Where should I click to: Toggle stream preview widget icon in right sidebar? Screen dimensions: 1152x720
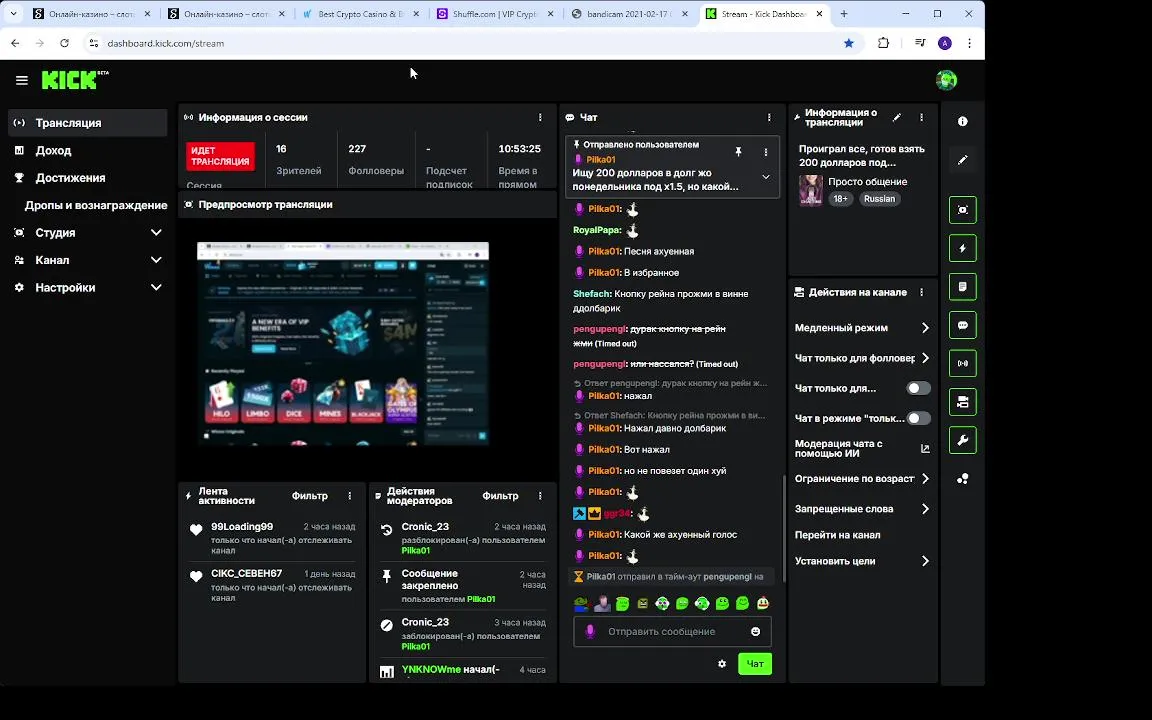coord(962,210)
